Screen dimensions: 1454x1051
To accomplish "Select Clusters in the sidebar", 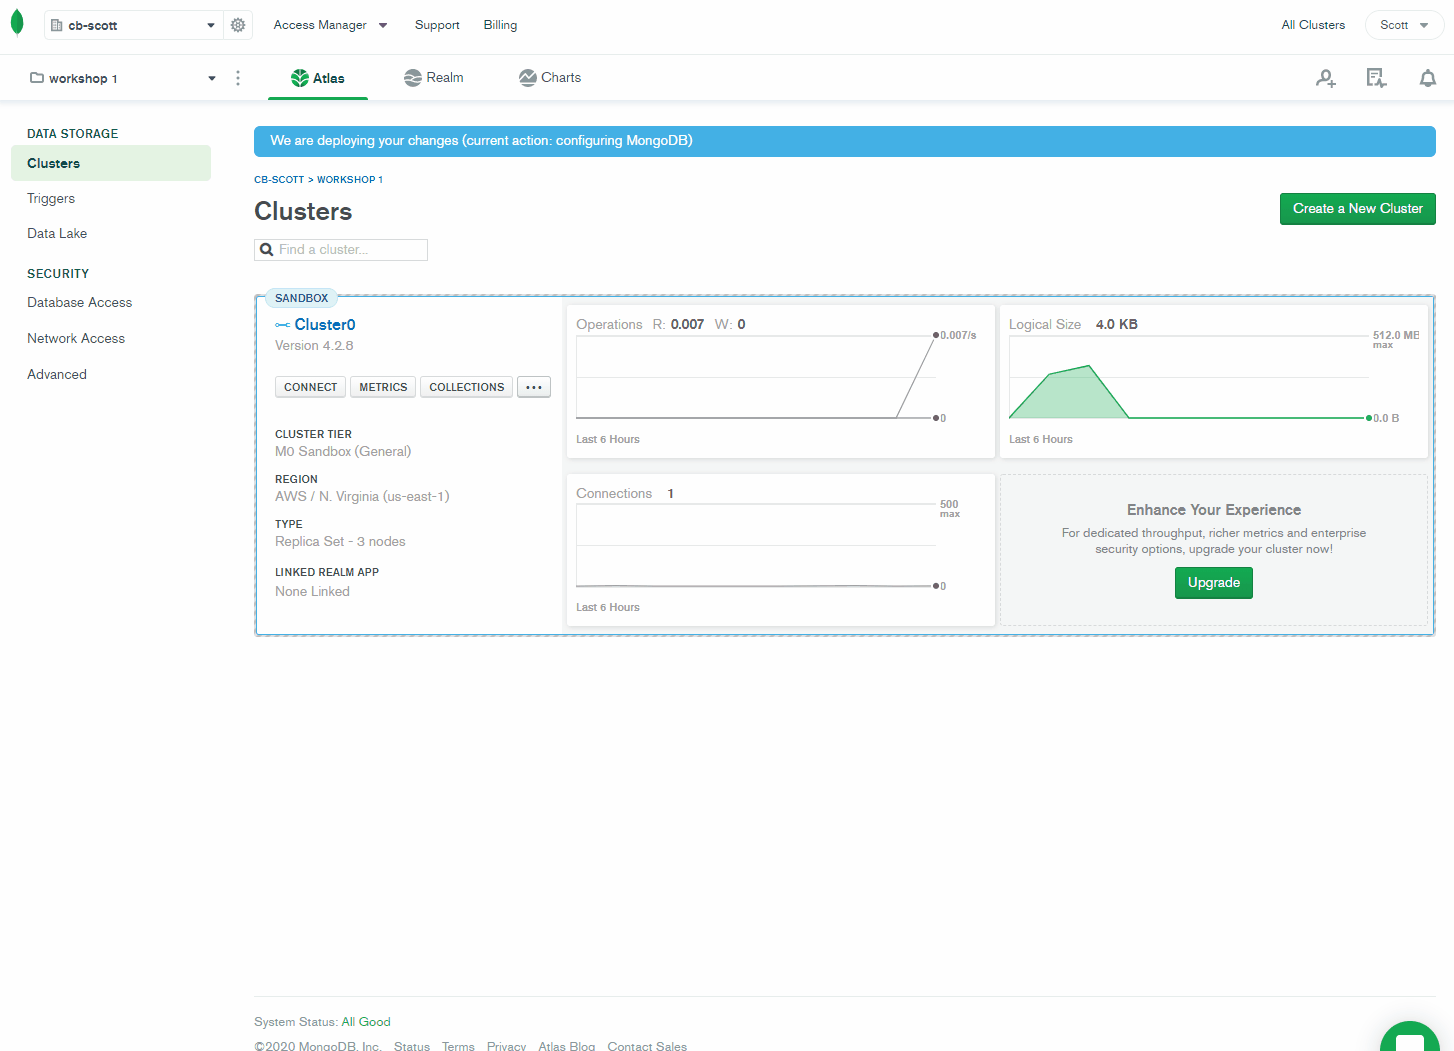I will 111,163.
